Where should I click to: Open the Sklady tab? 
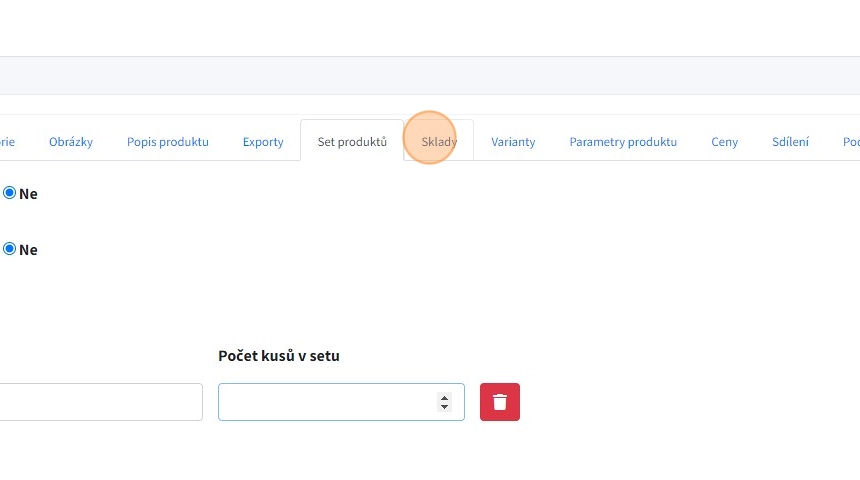click(x=439, y=142)
